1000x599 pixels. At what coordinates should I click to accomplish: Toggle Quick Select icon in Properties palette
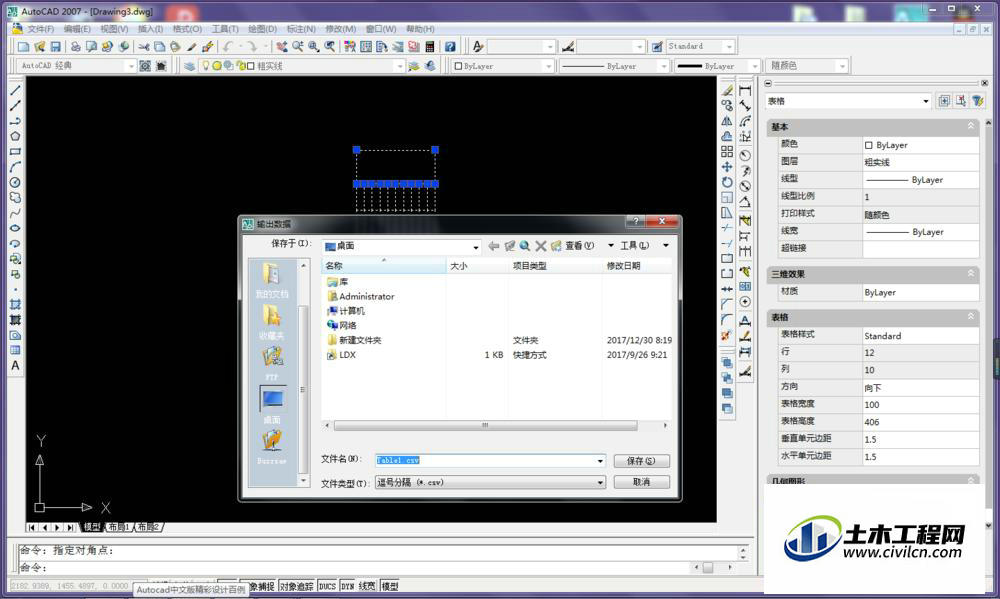click(978, 101)
